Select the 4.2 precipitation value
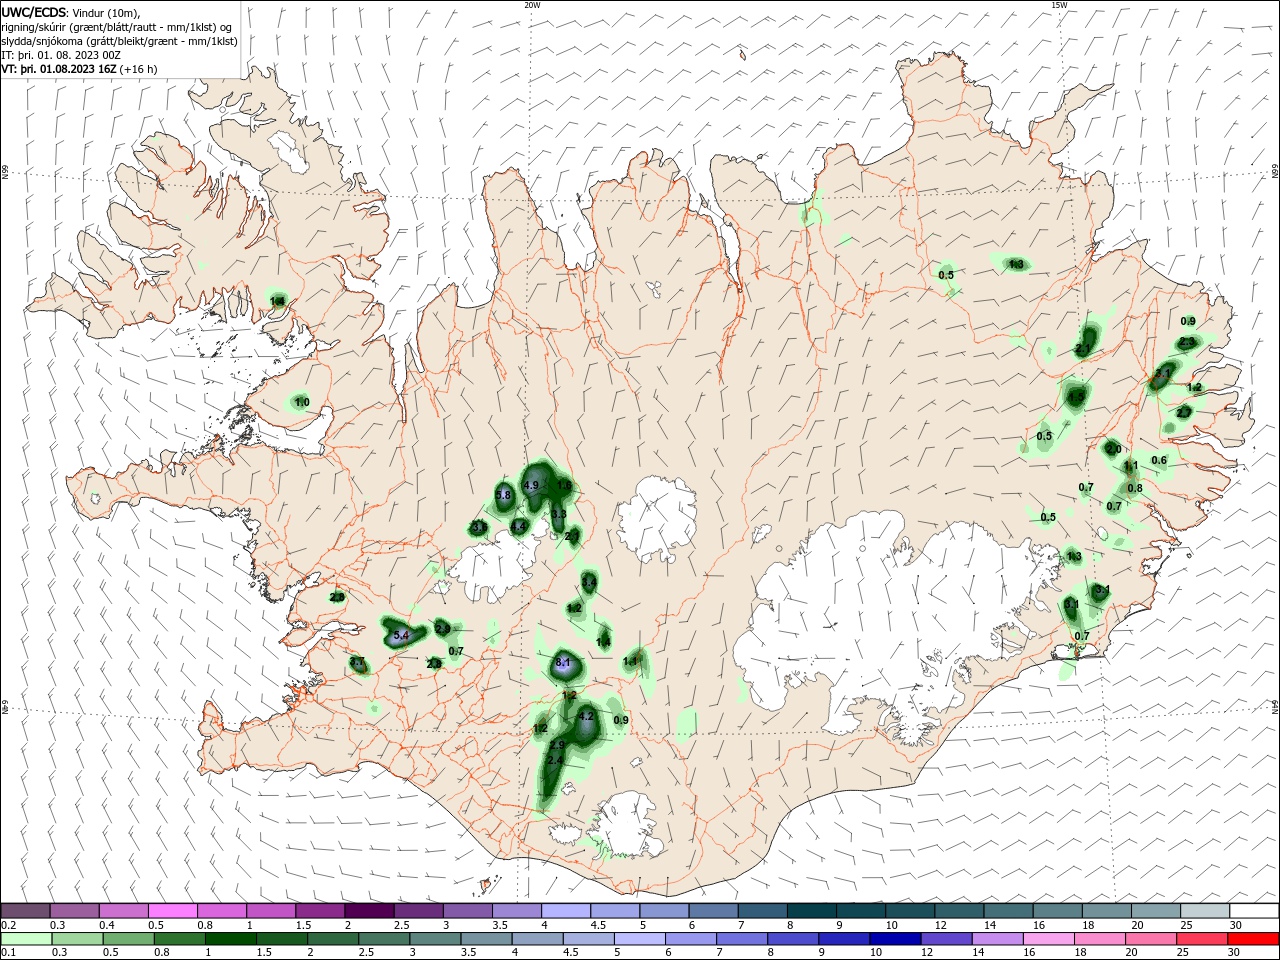1280x960 pixels. [x=587, y=716]
